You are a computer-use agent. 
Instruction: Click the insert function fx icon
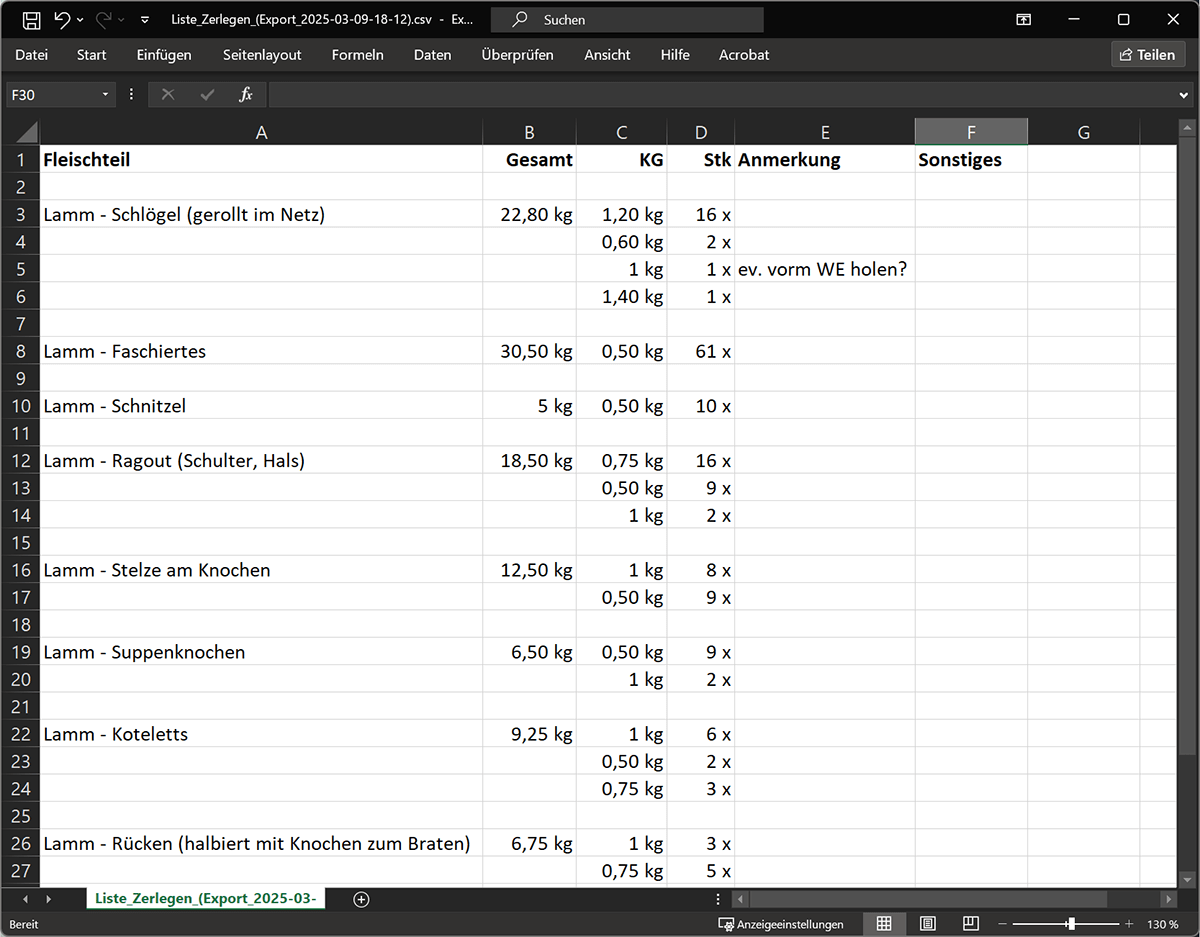[x=246, y=95]
